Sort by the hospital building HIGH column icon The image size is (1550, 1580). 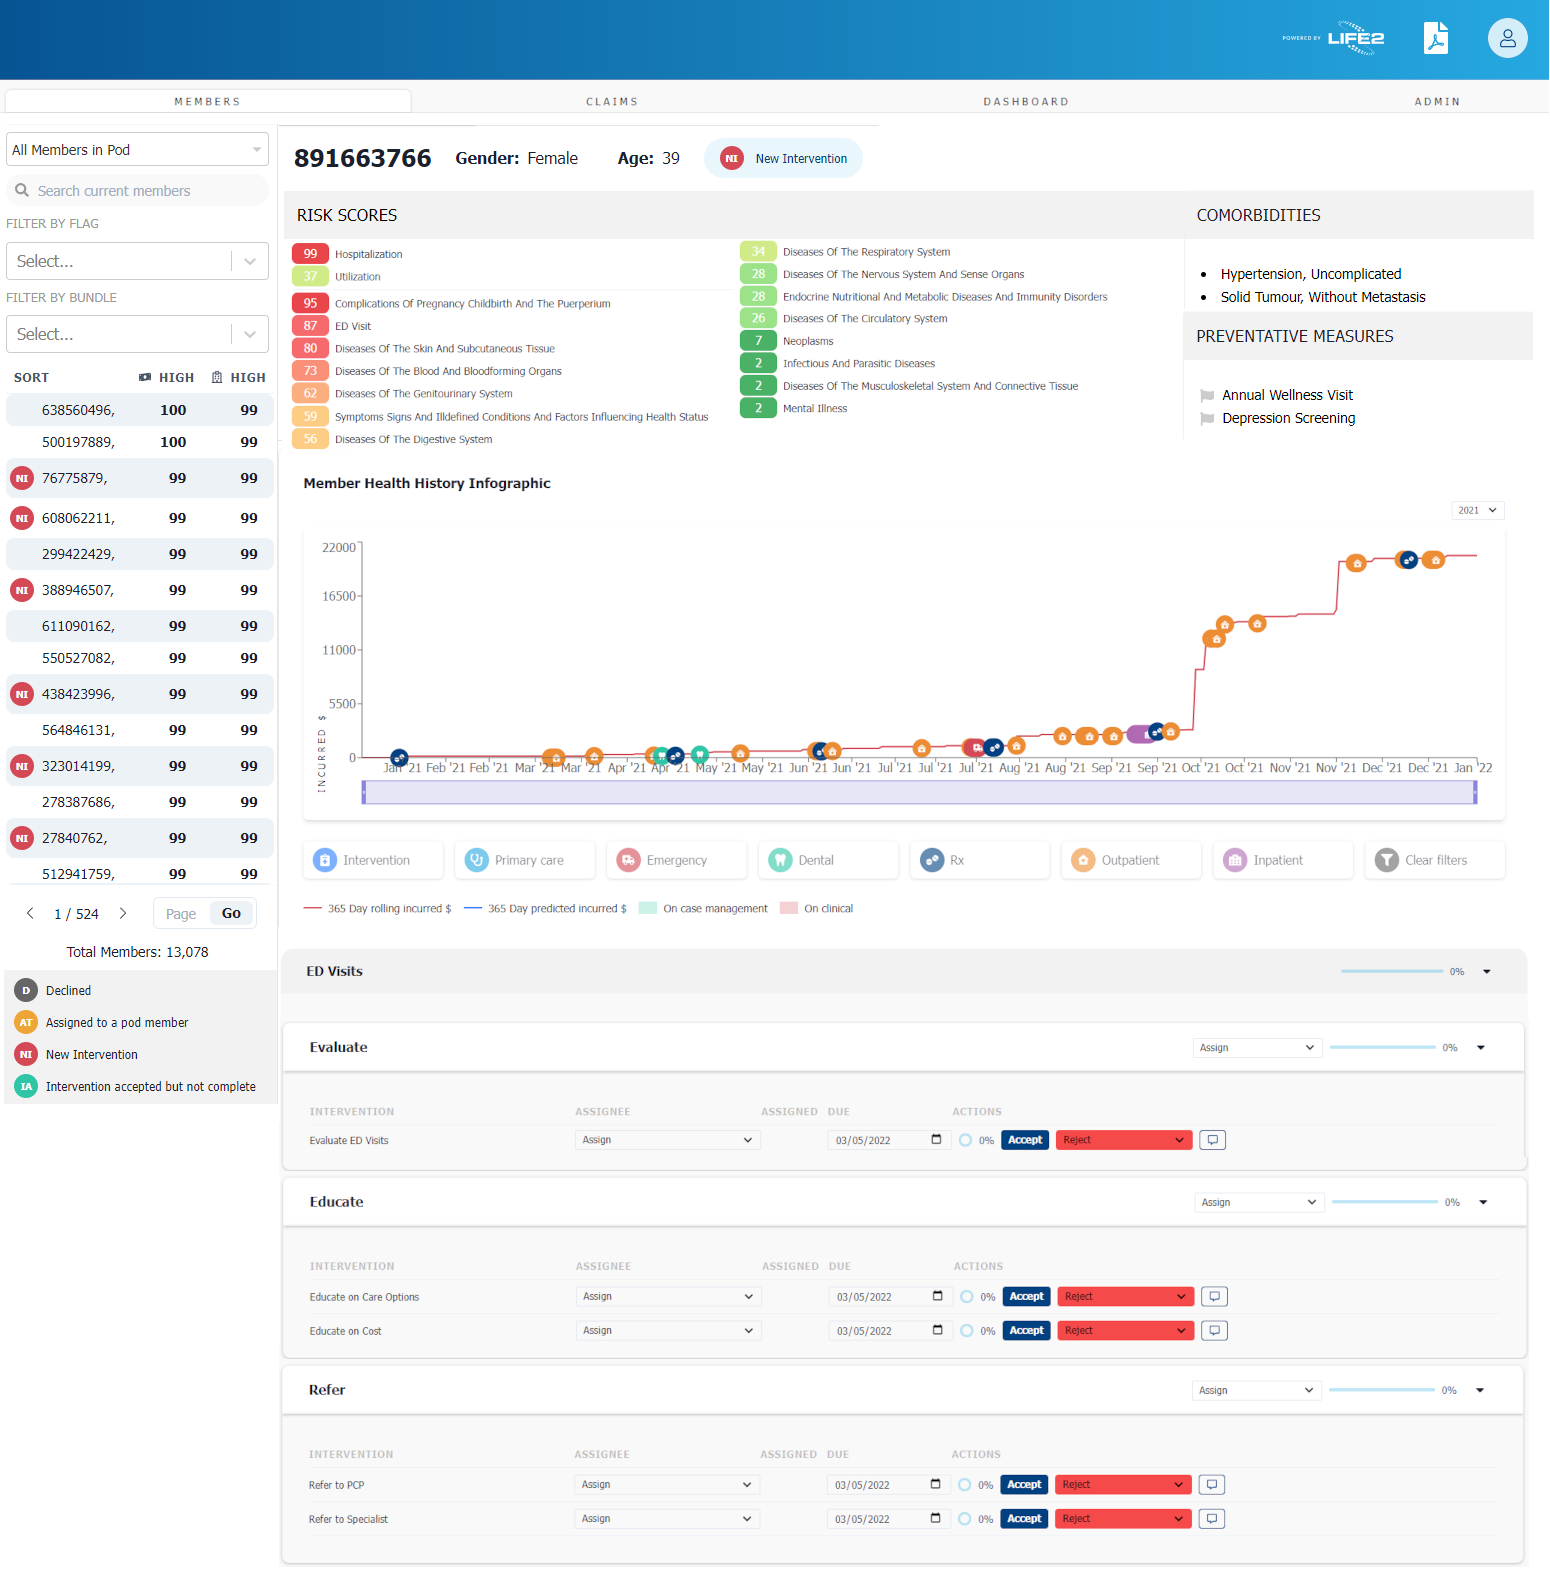(x=217, y=377)
